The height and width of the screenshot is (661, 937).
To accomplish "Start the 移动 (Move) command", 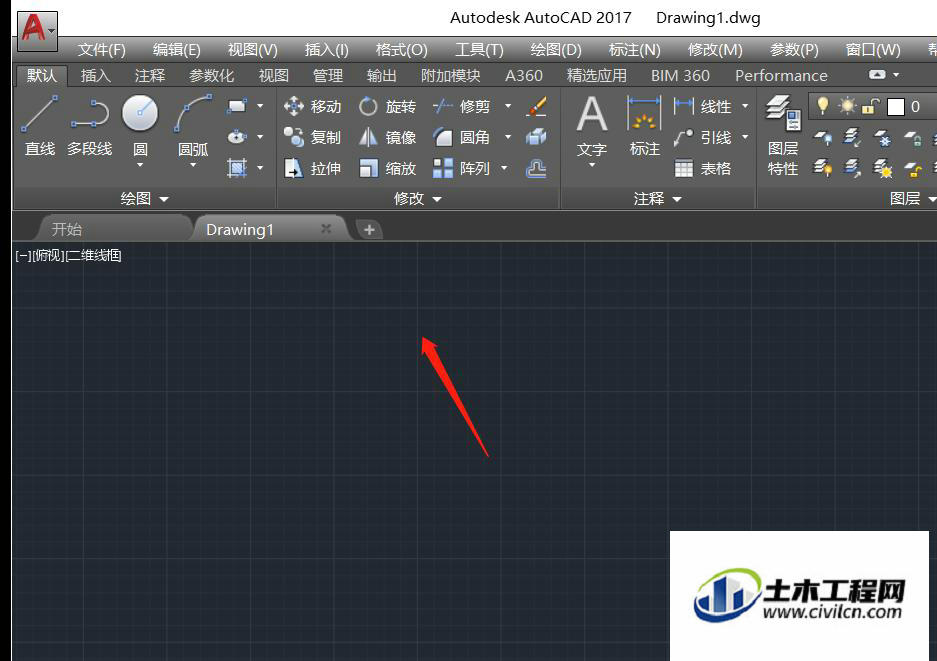I will pos(312,106).
